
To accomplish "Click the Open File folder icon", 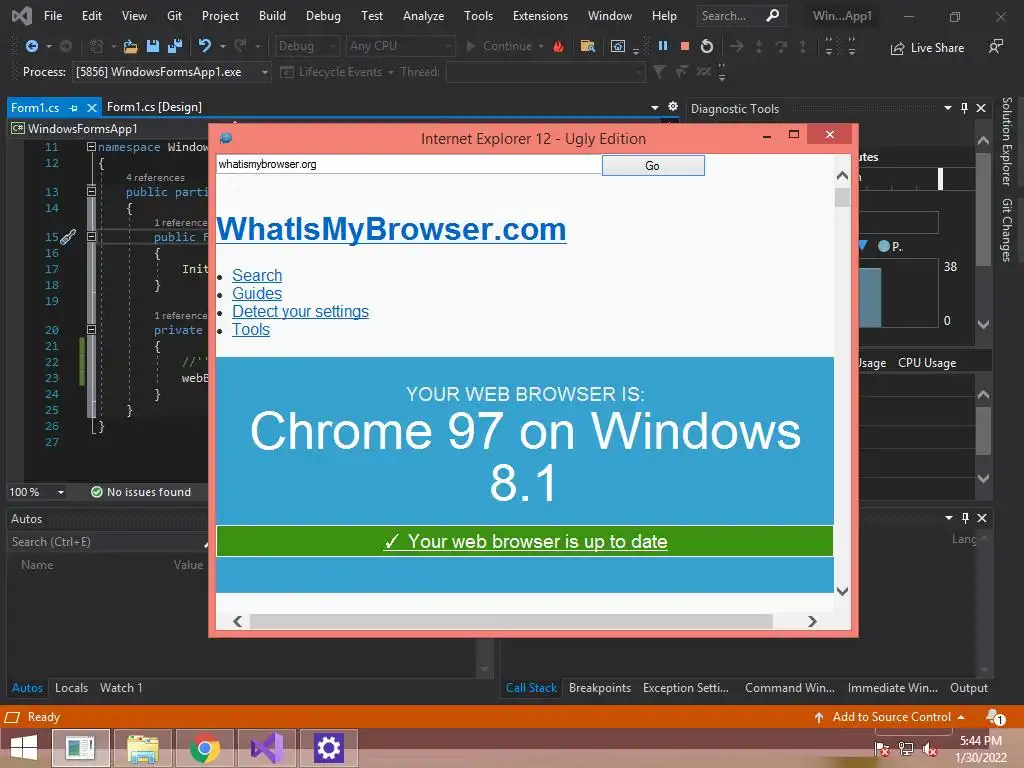I will (x=131, y=46).
